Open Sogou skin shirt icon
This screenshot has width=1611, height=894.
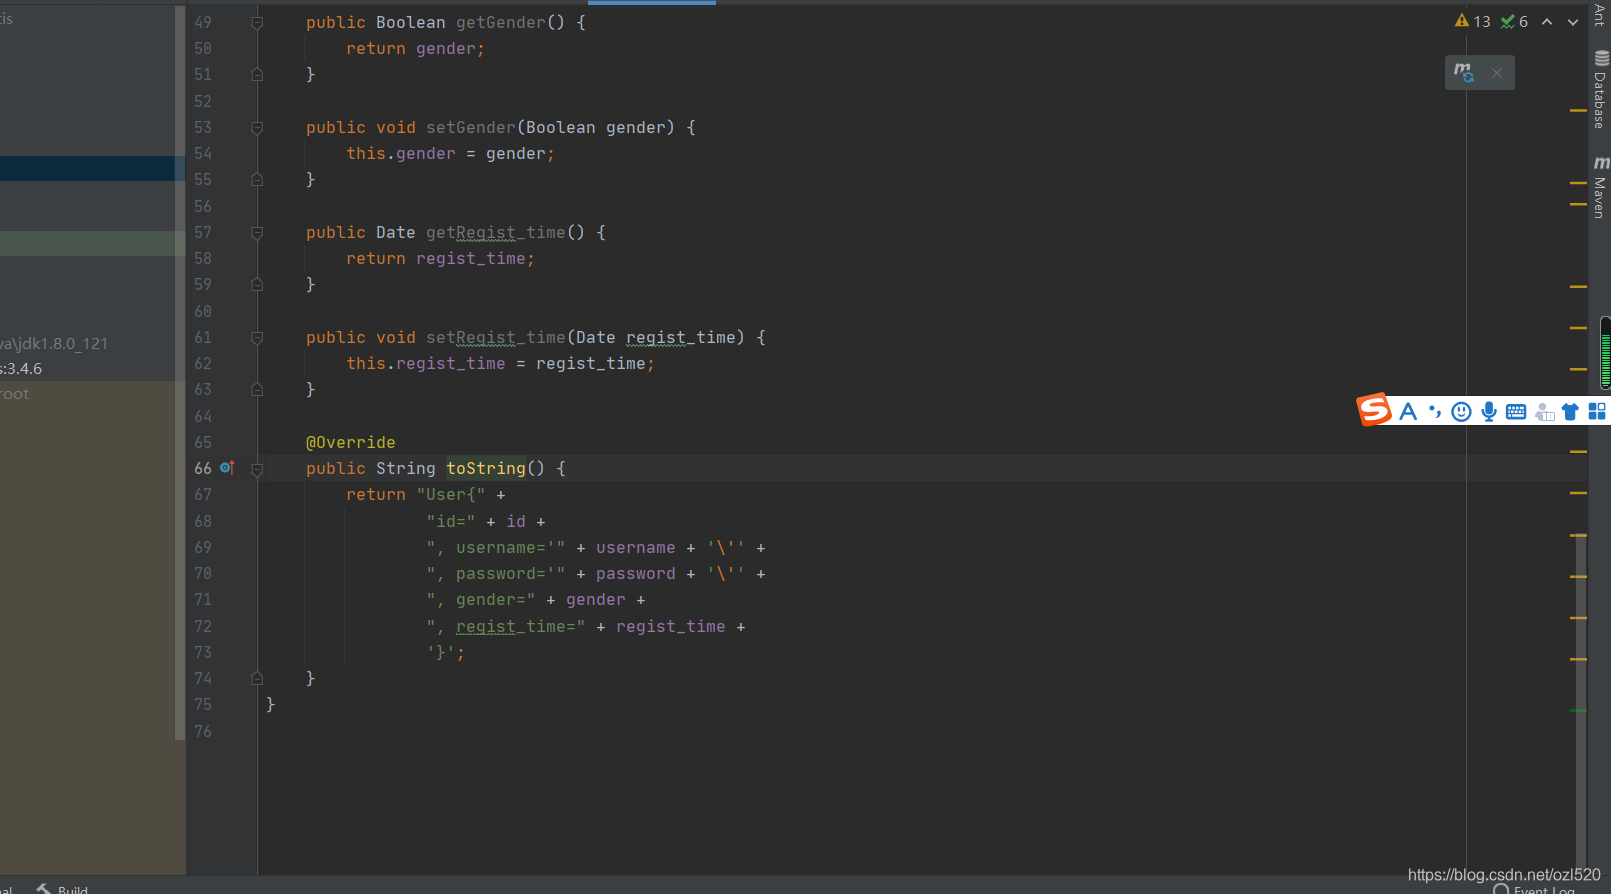1570,411
